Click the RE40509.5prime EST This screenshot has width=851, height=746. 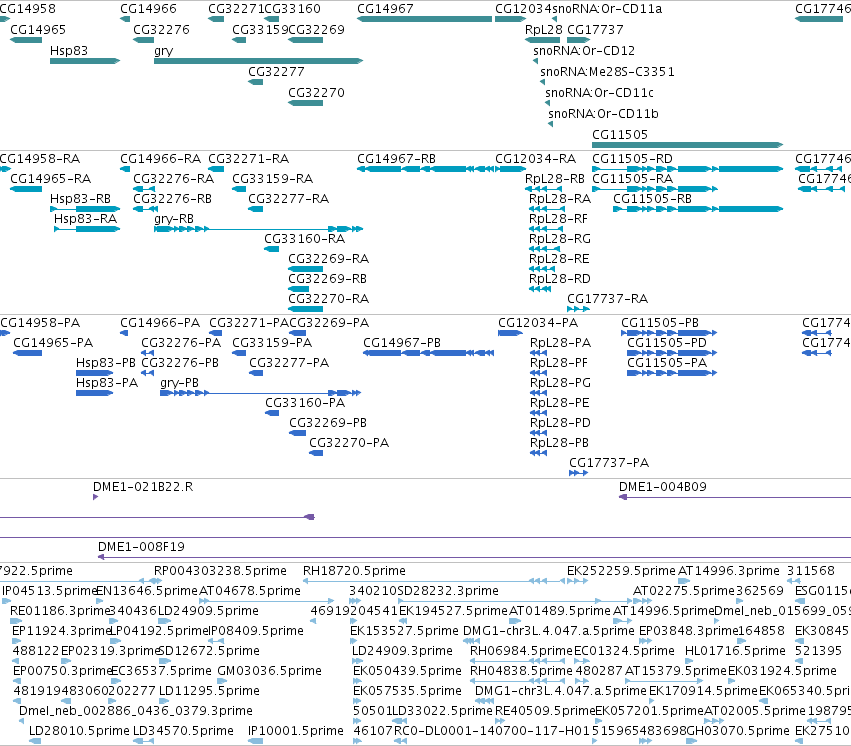(x=499, y=721)
